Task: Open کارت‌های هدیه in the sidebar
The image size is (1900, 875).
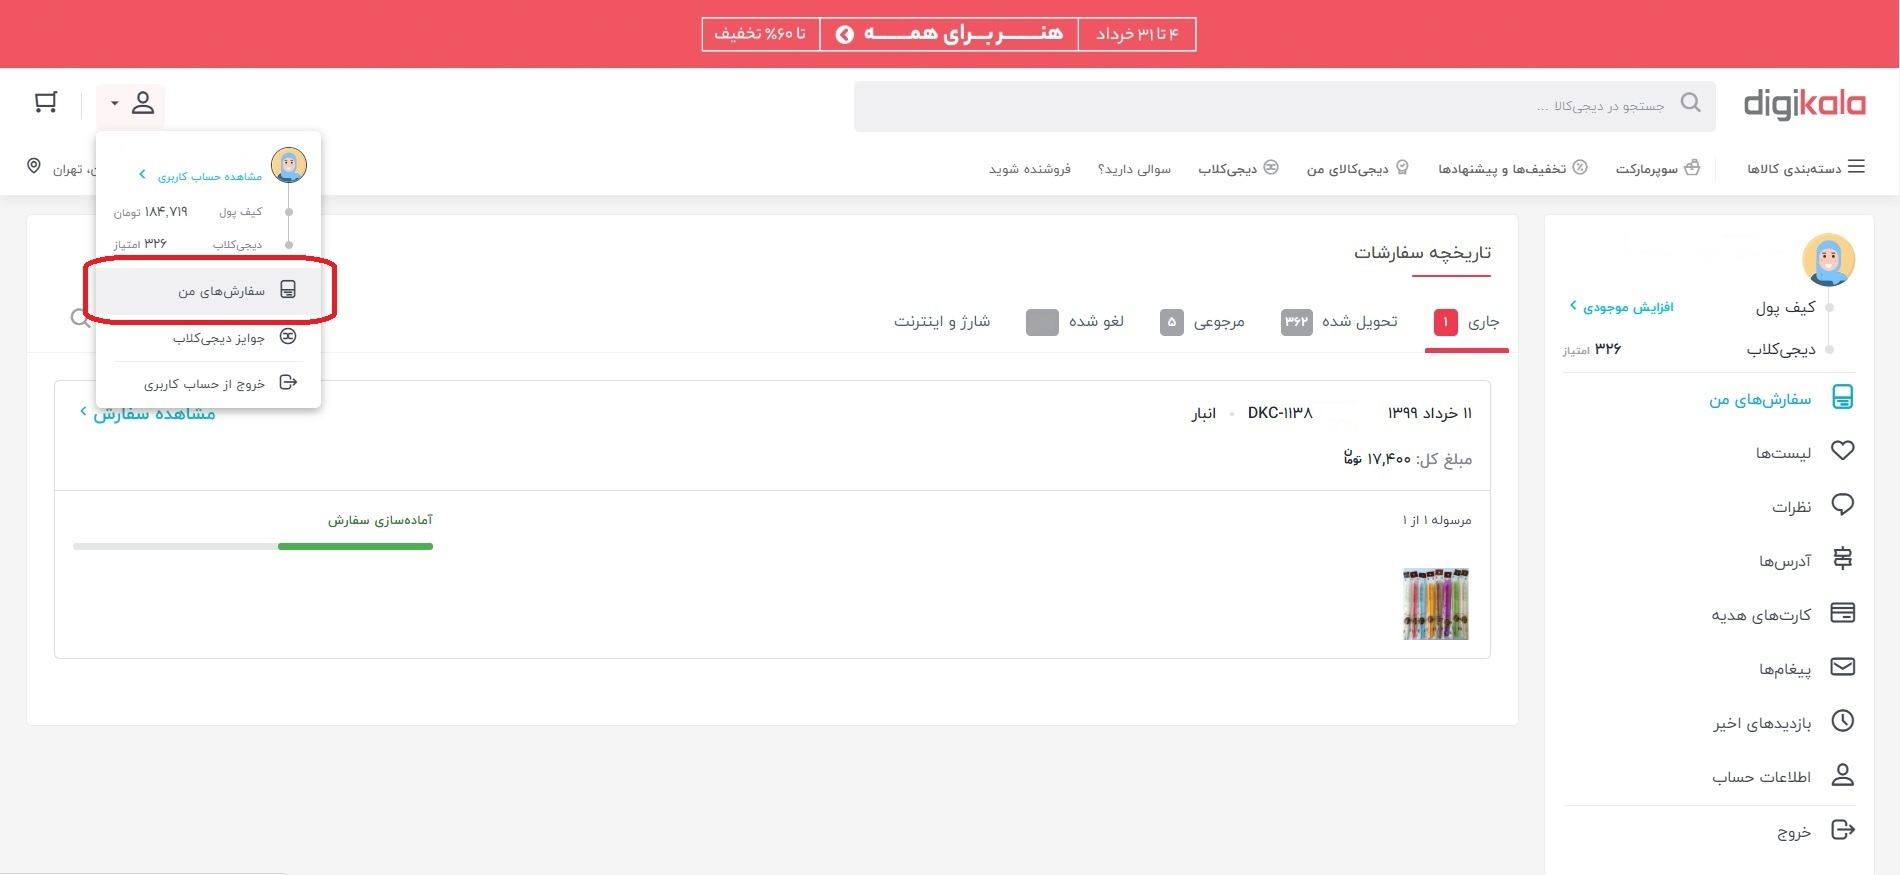Action: (1761, 615)
